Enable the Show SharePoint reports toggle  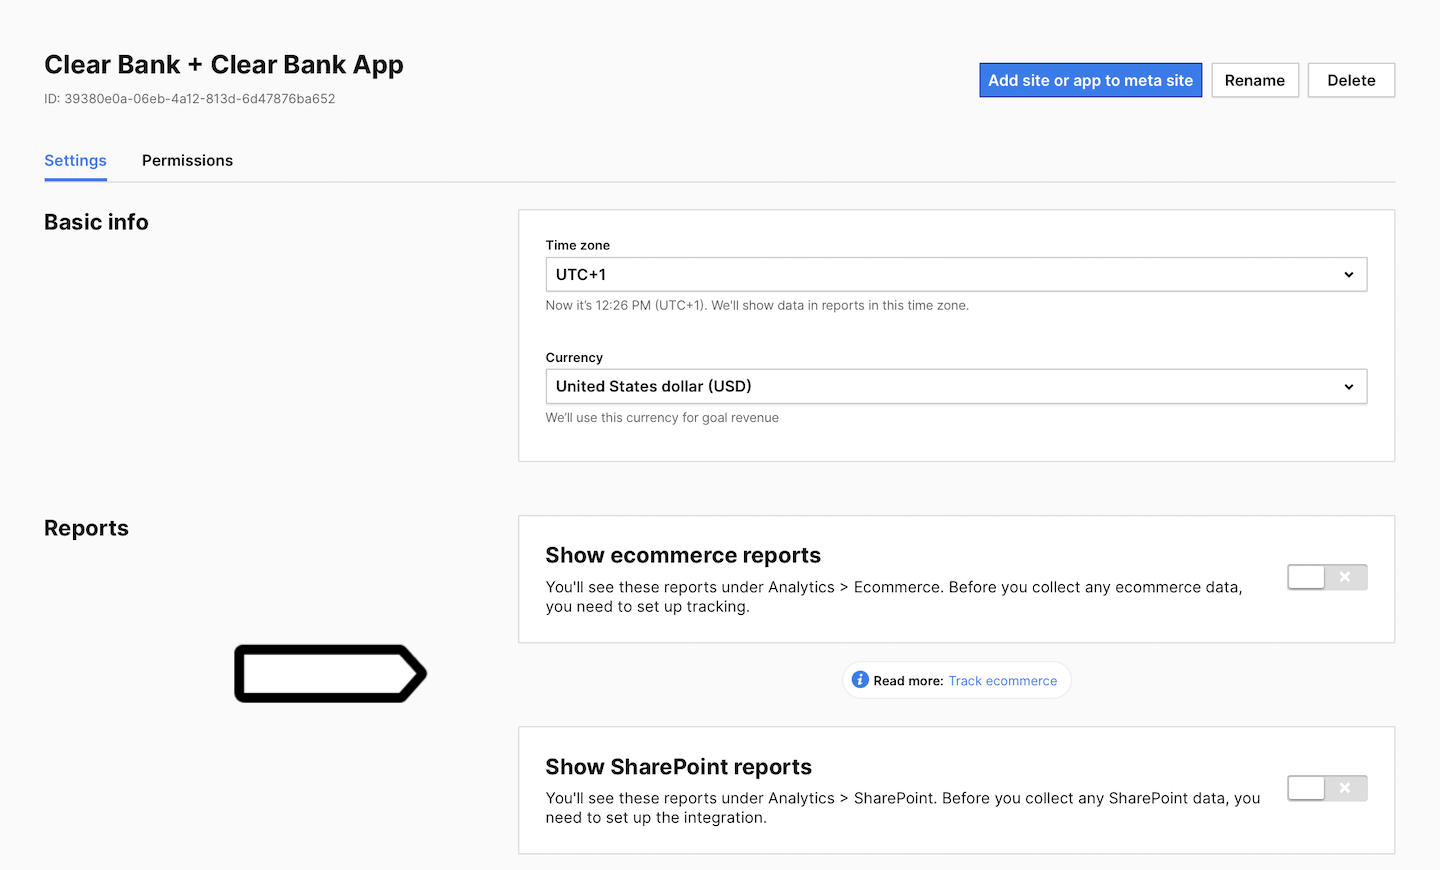pyautogui.click(x=1327, y=788)
